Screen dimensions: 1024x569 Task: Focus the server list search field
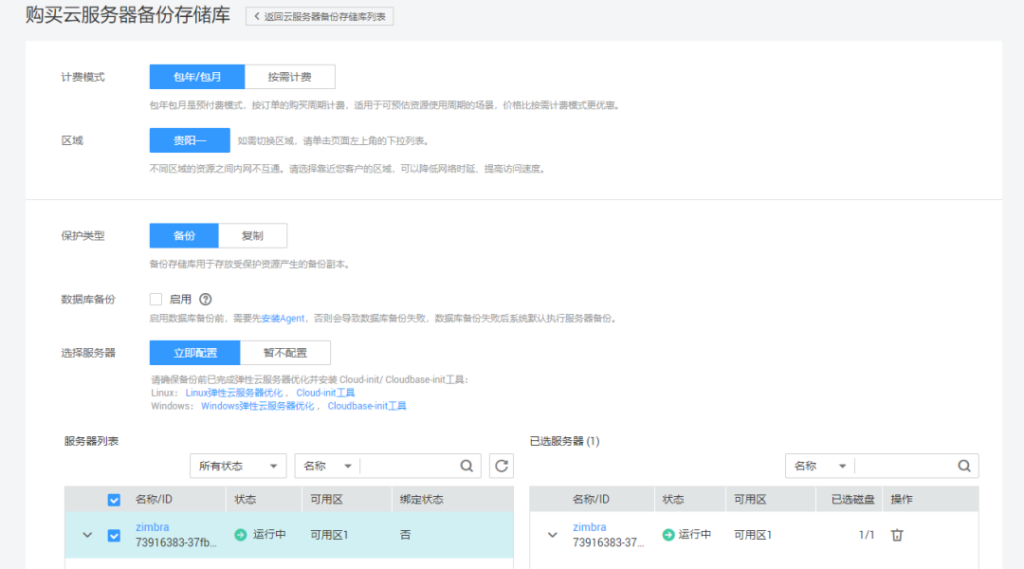point(409,466)
